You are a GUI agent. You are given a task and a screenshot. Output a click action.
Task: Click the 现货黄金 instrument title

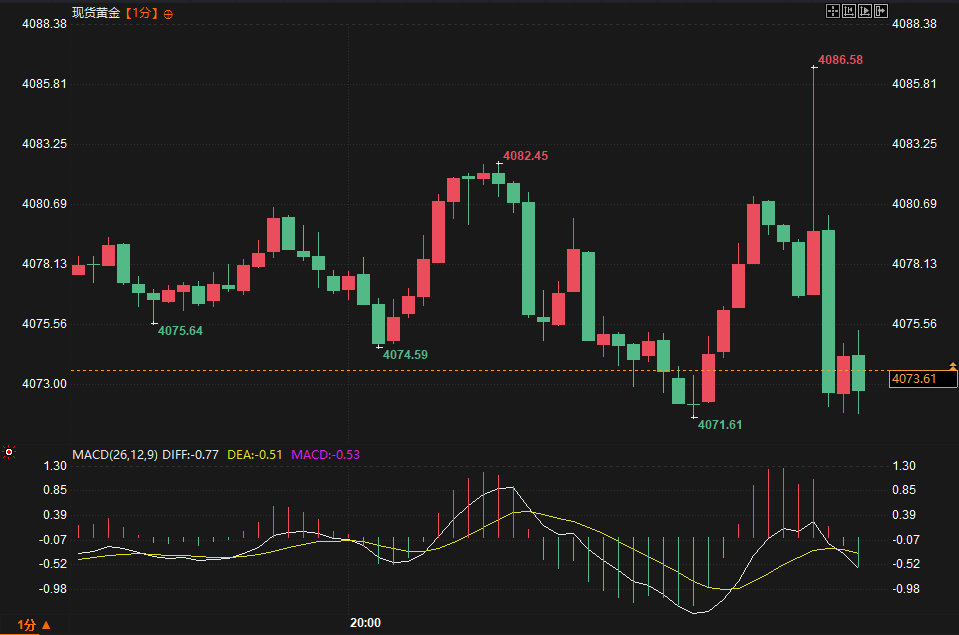[x=96, y=13]
